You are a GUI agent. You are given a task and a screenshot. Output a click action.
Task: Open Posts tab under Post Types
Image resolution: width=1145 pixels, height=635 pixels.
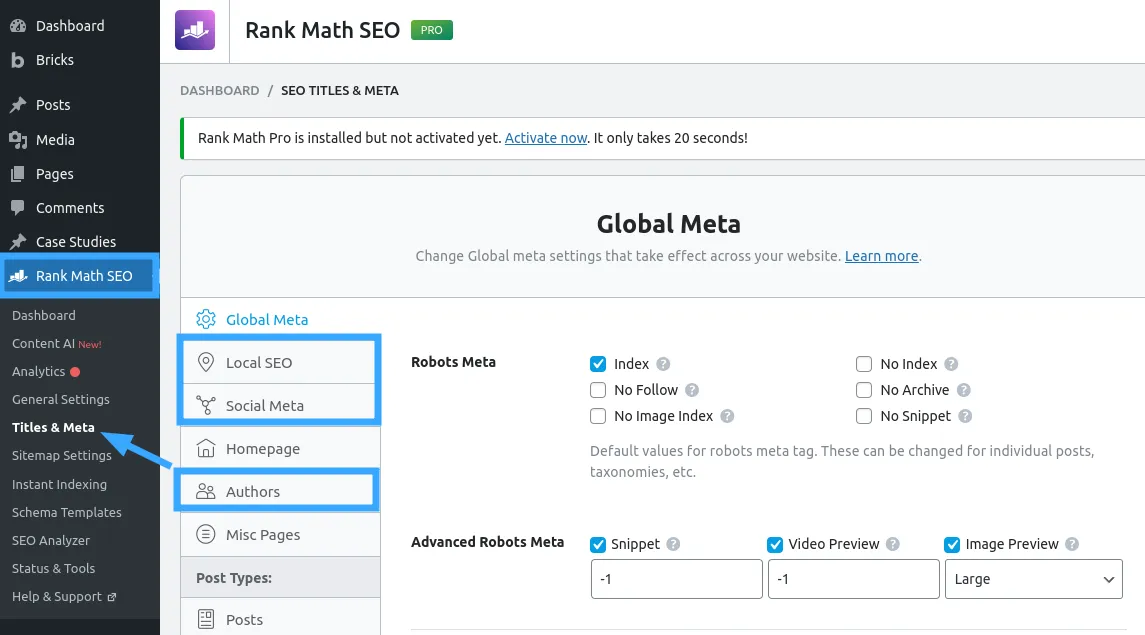[280, 619]
